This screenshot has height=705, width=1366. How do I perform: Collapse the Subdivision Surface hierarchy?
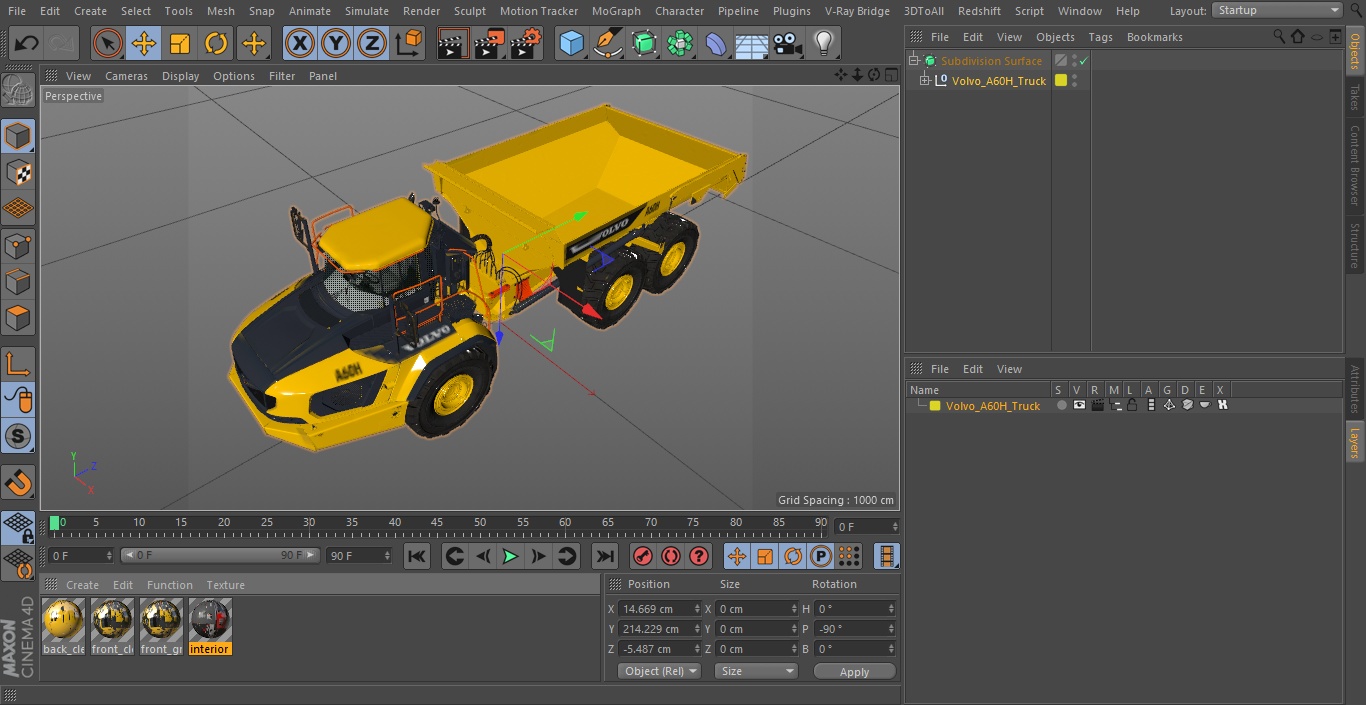(913, 61)
